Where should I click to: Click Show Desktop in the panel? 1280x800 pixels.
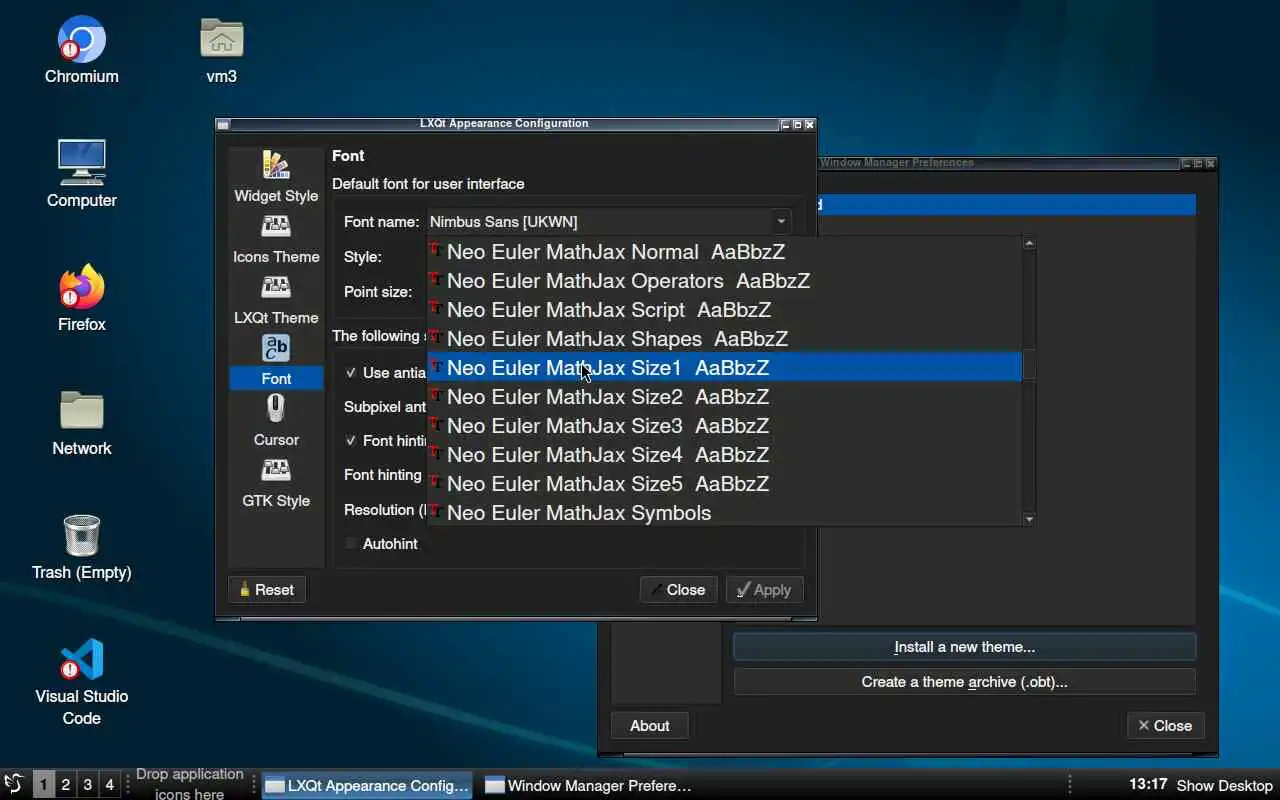pyautogui.click(x=1224, y=785)
